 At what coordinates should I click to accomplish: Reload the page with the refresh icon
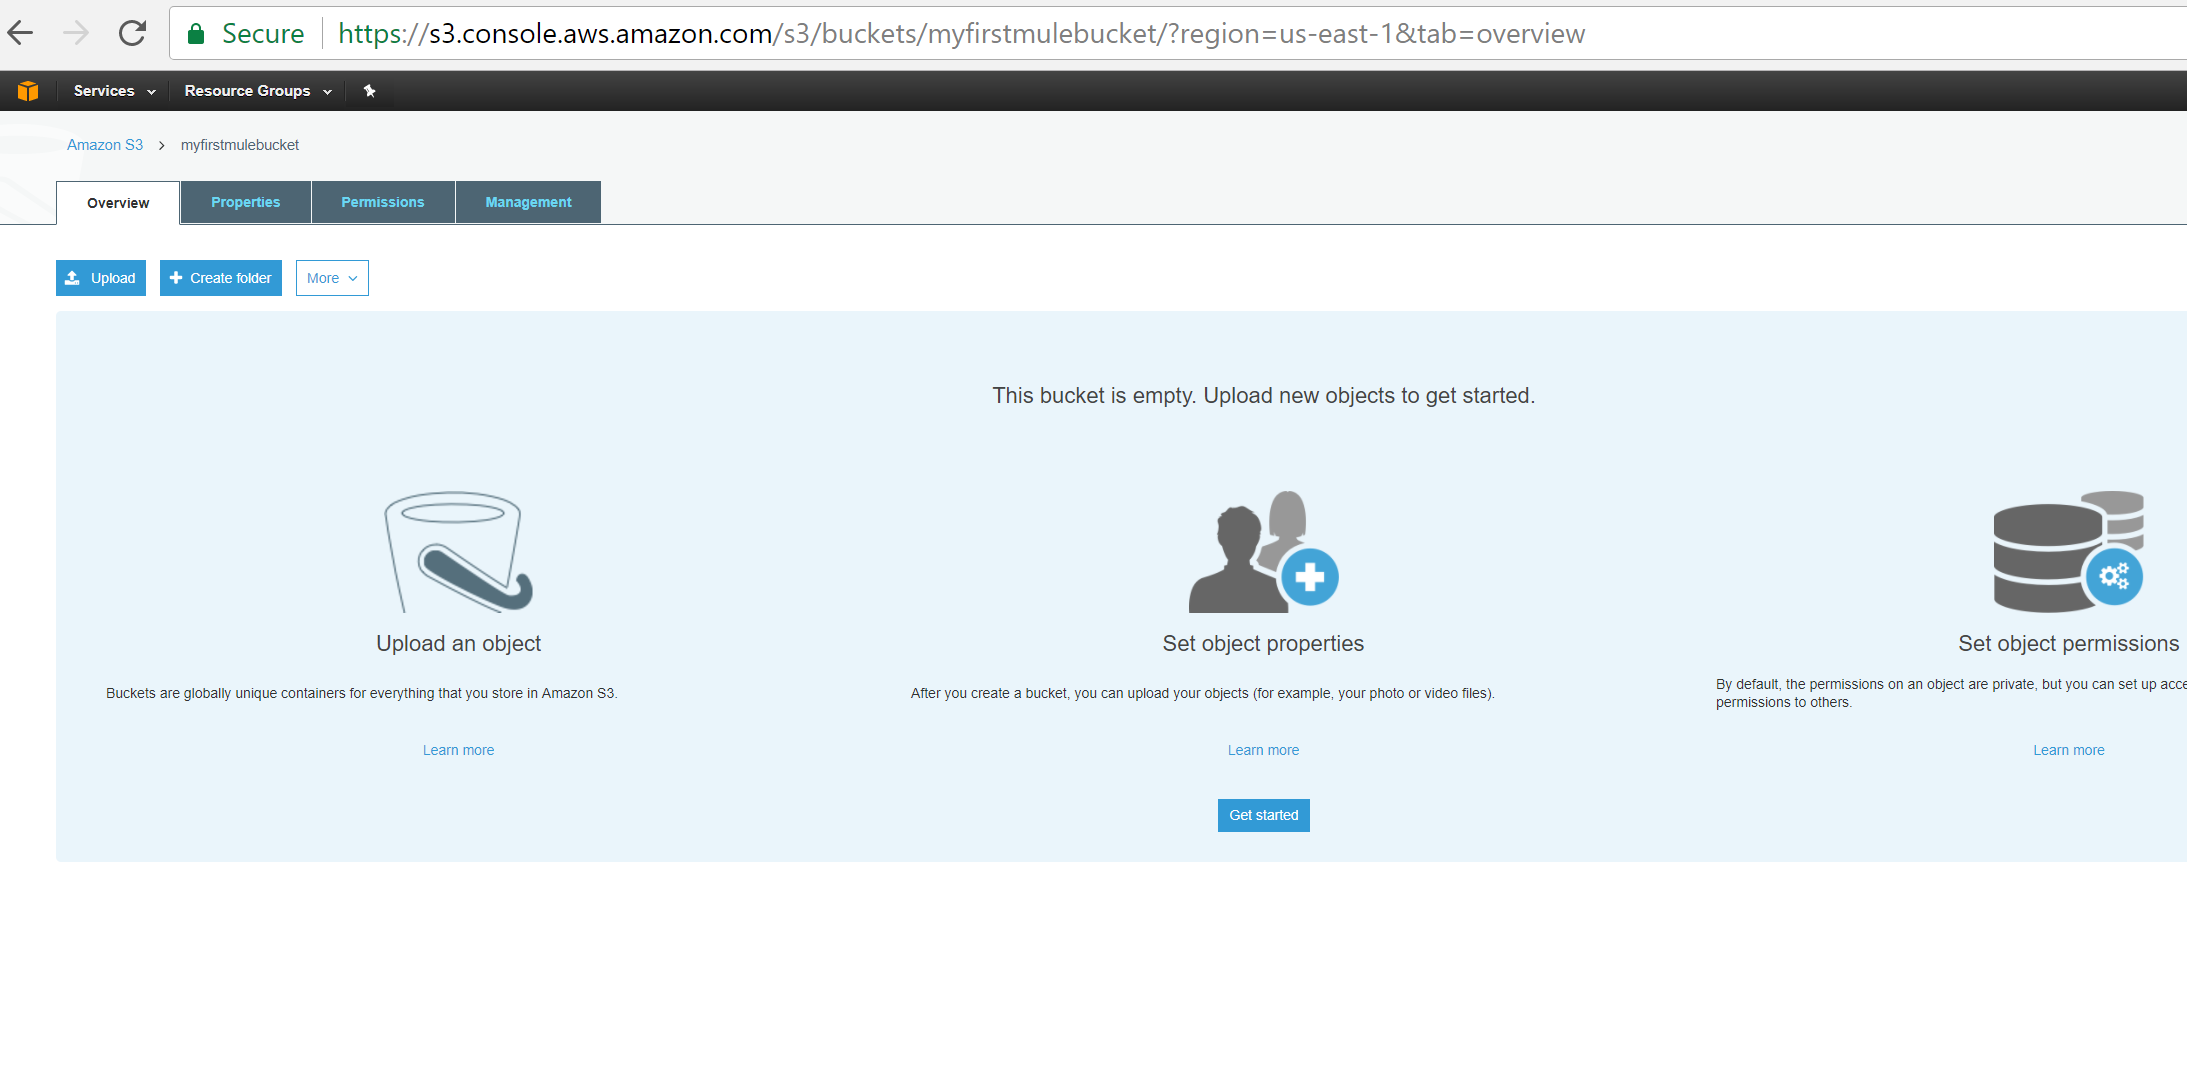point(132,33)
